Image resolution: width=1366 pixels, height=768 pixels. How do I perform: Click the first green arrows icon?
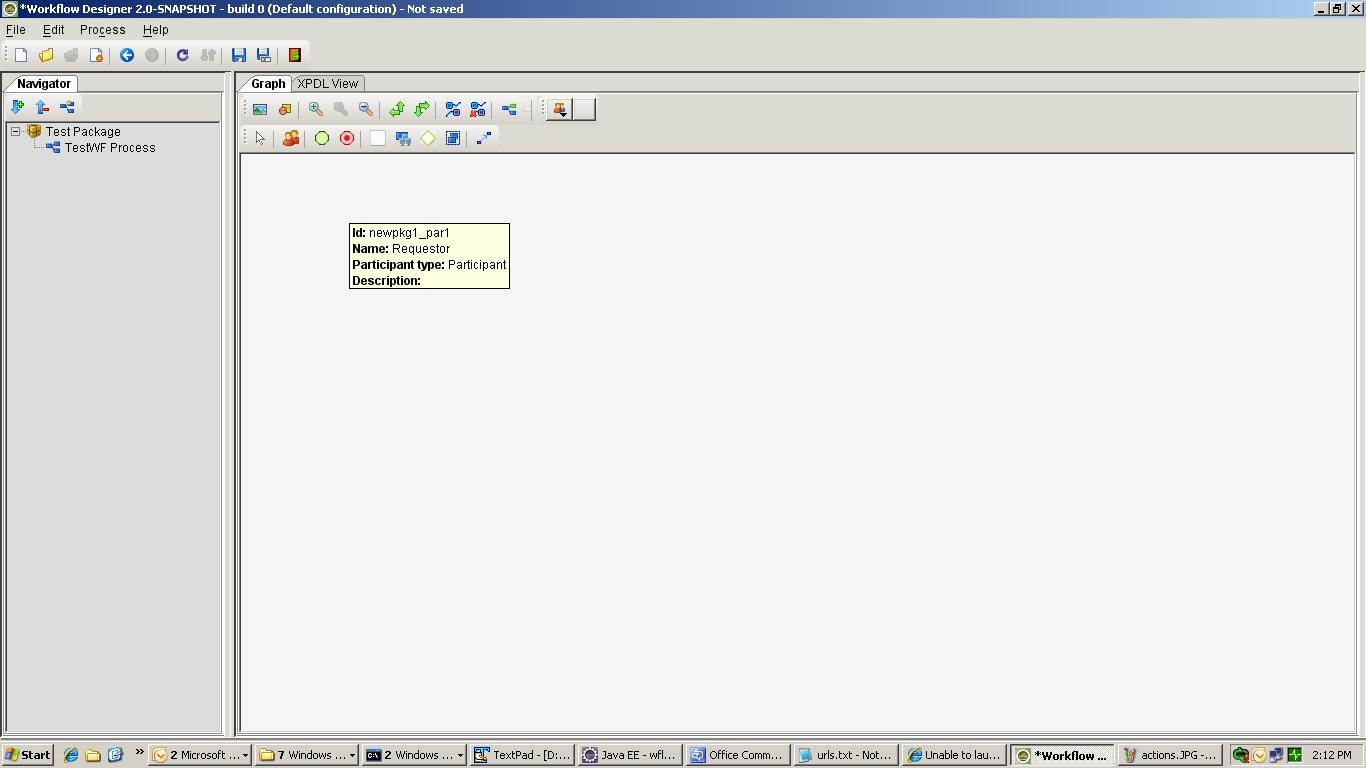(397, 109)
